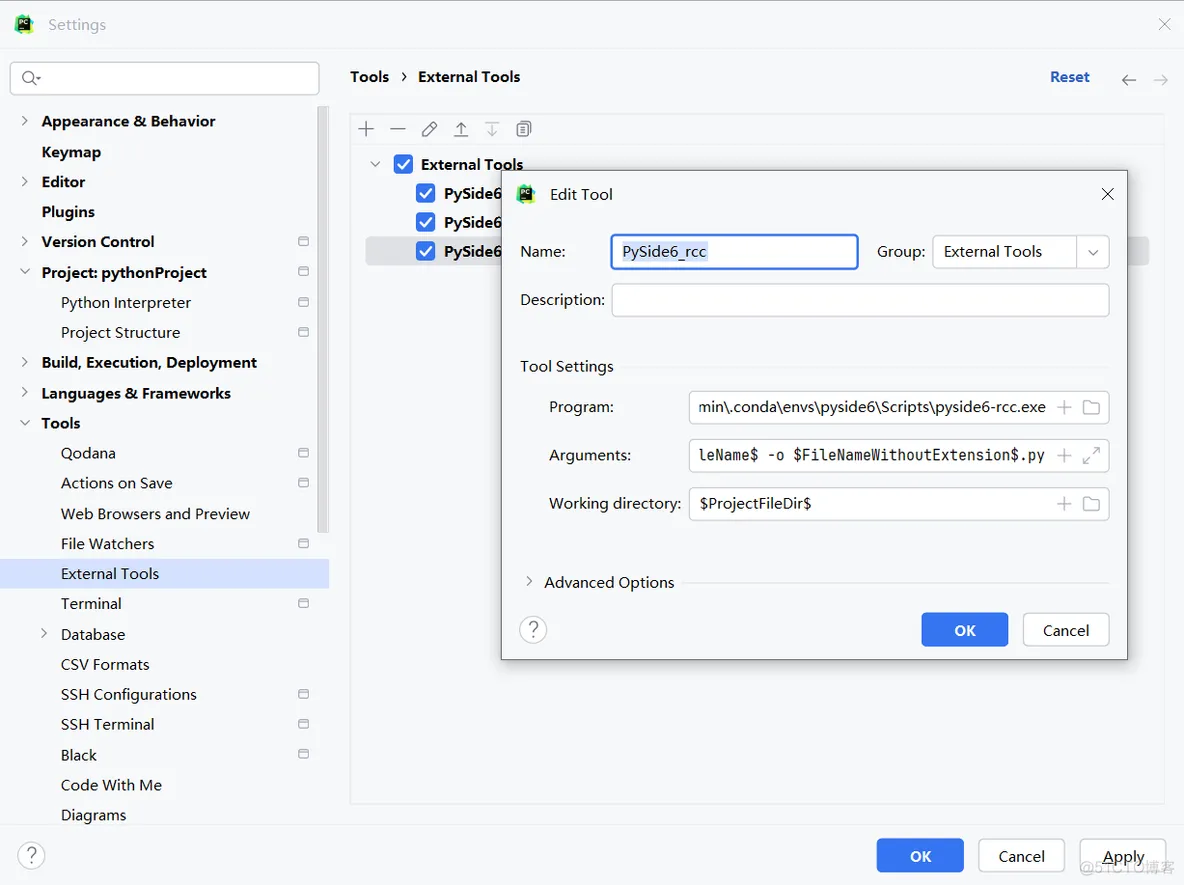Viewport: 1184px width, 885px height.
Task: Browse for Program file via folder icon
Action: click(x=1091, y=407)
